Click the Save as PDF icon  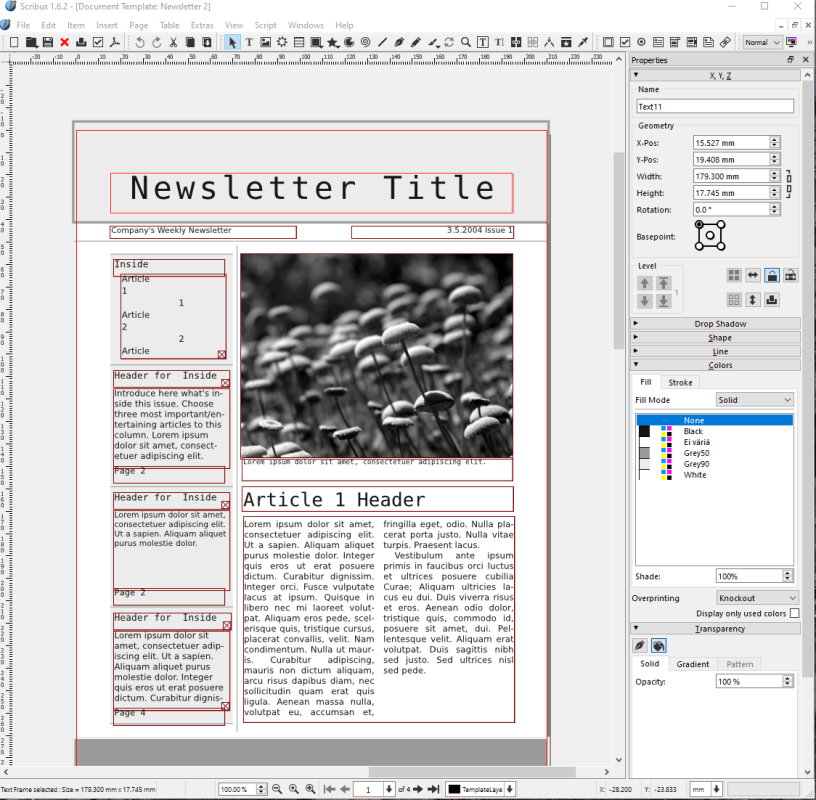[114, 42]
